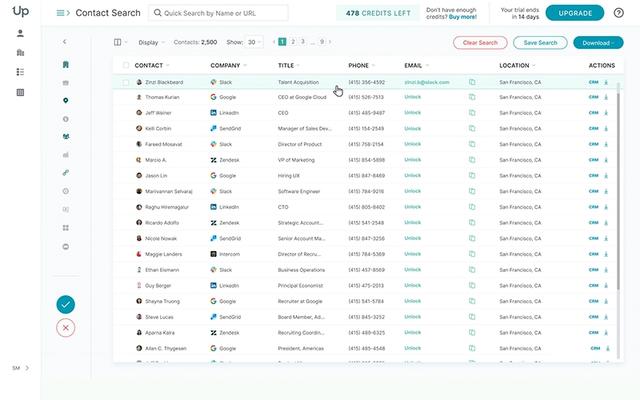
Task: Go to page 2 of results
Action: click(293, 42)
